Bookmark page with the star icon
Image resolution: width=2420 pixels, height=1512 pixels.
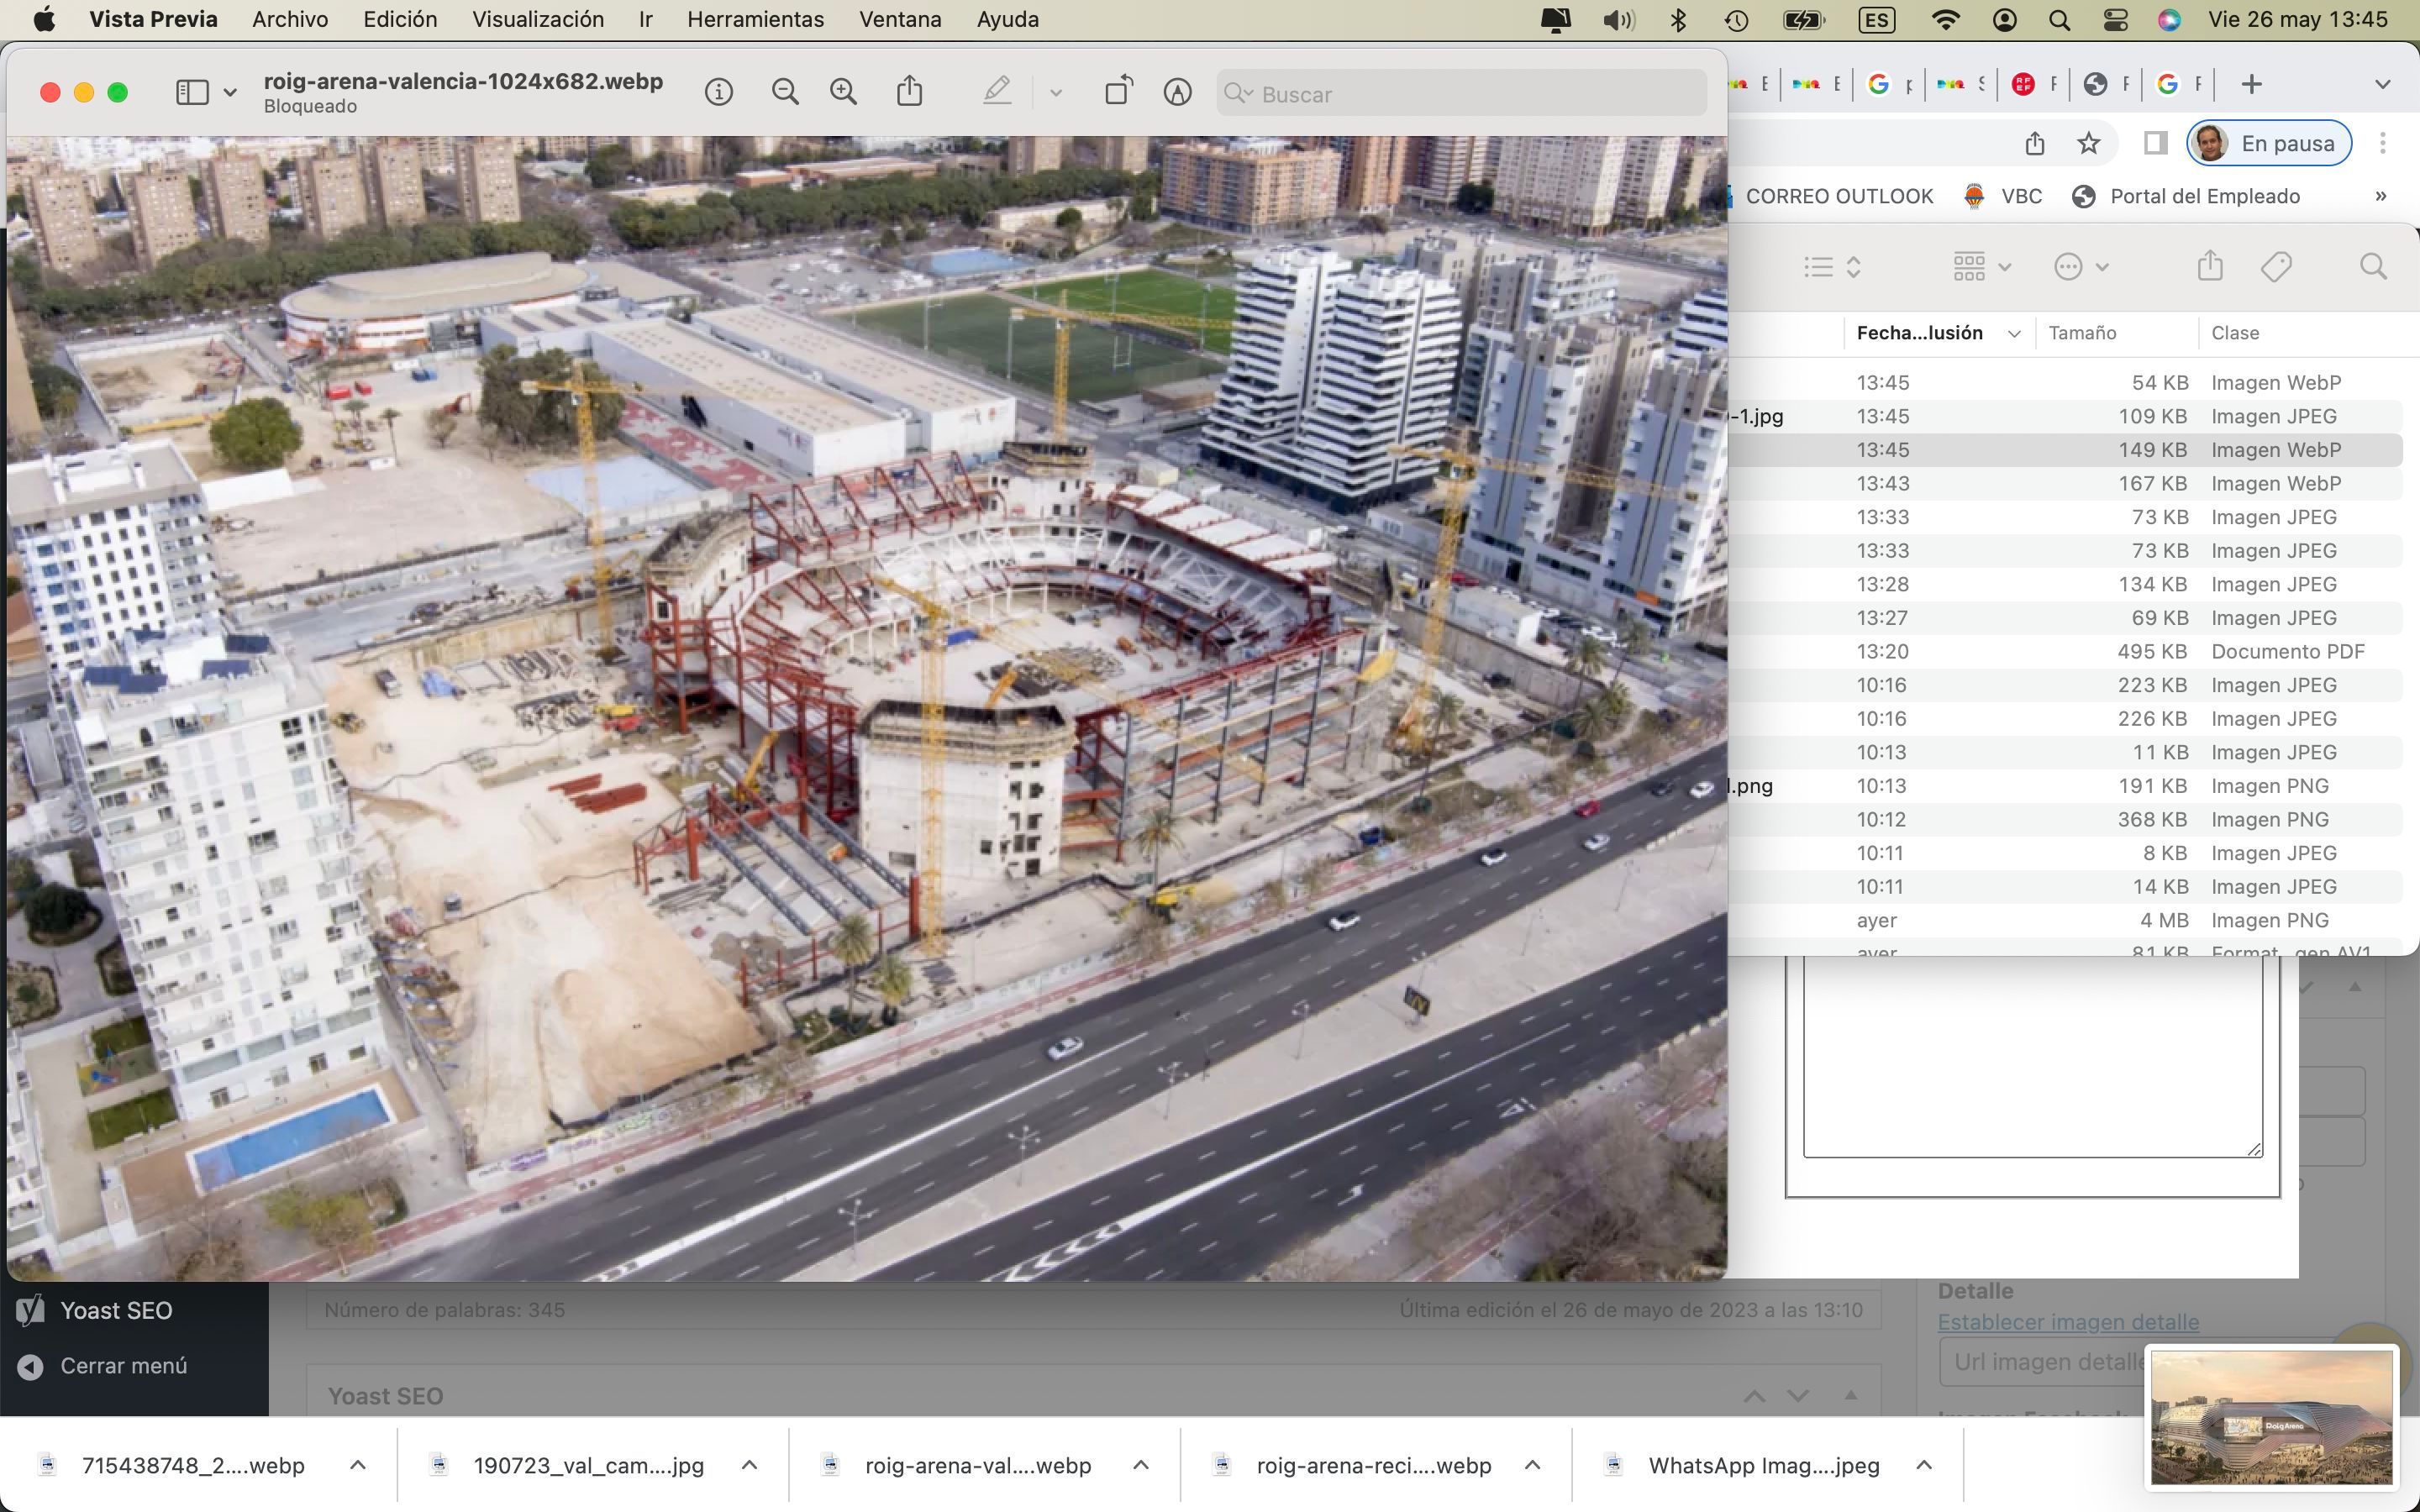(x=2088, y=144)
